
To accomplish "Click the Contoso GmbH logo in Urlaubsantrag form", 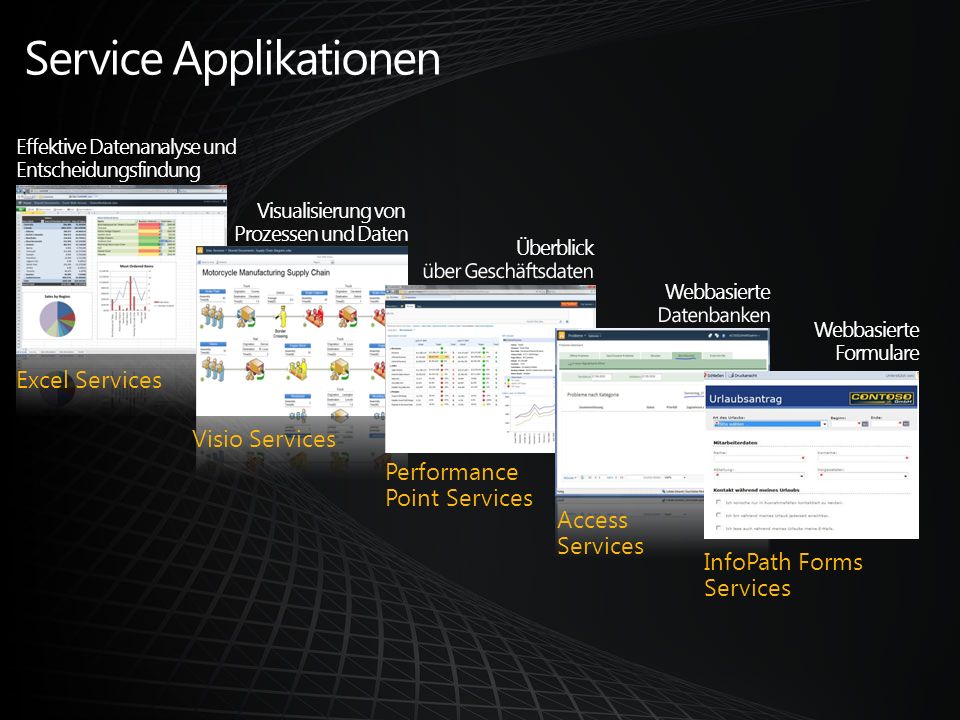I will coord(882,398).
